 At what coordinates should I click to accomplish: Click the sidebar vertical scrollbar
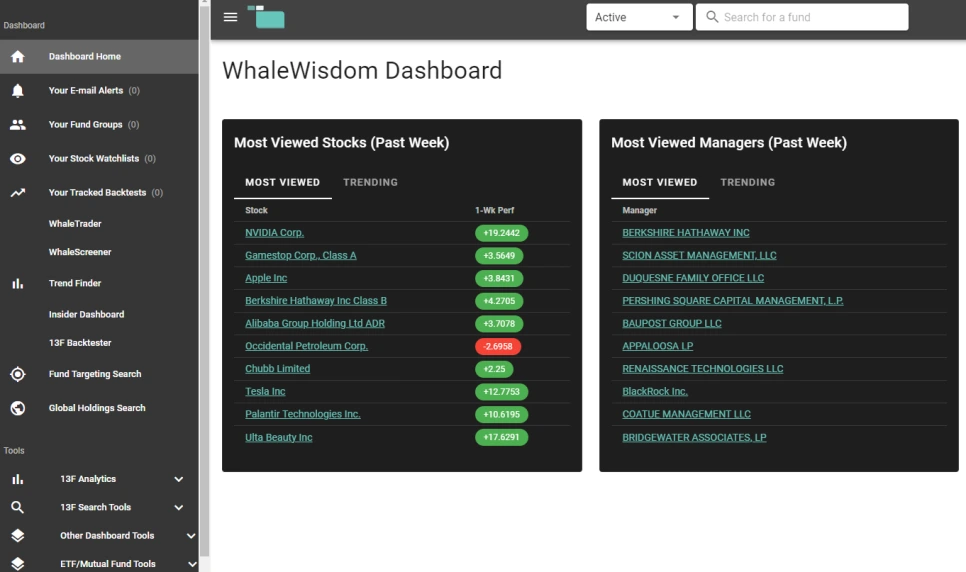click(205, 280)
